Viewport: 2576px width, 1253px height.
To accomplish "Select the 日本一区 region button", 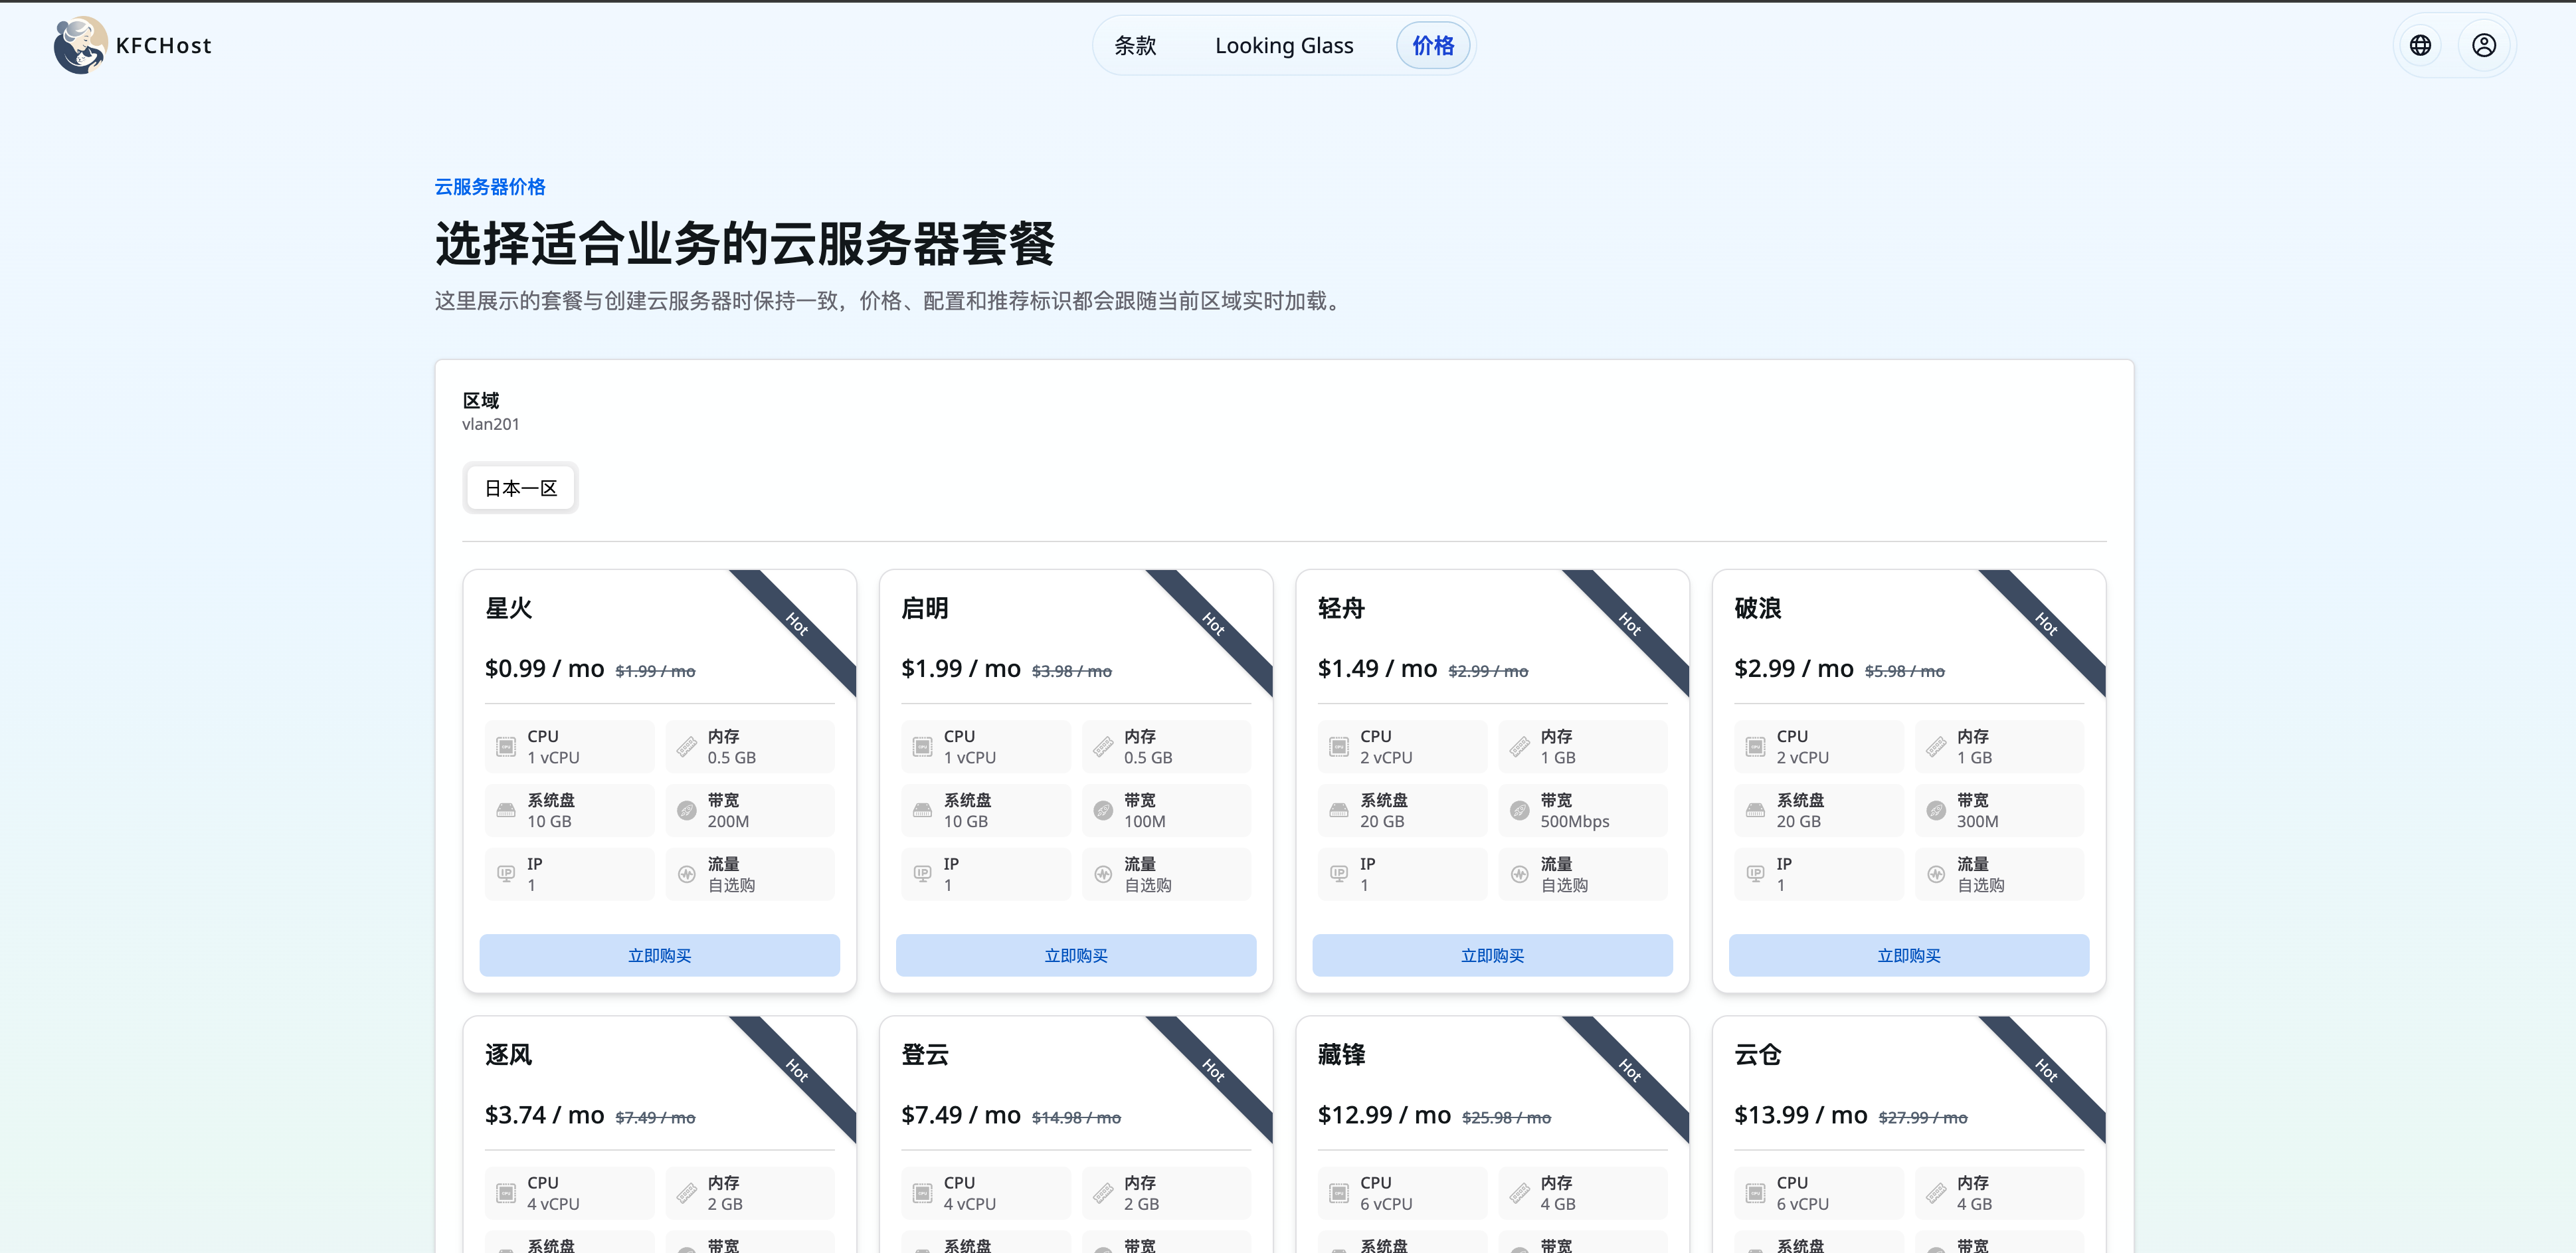I will click(521, 488).
